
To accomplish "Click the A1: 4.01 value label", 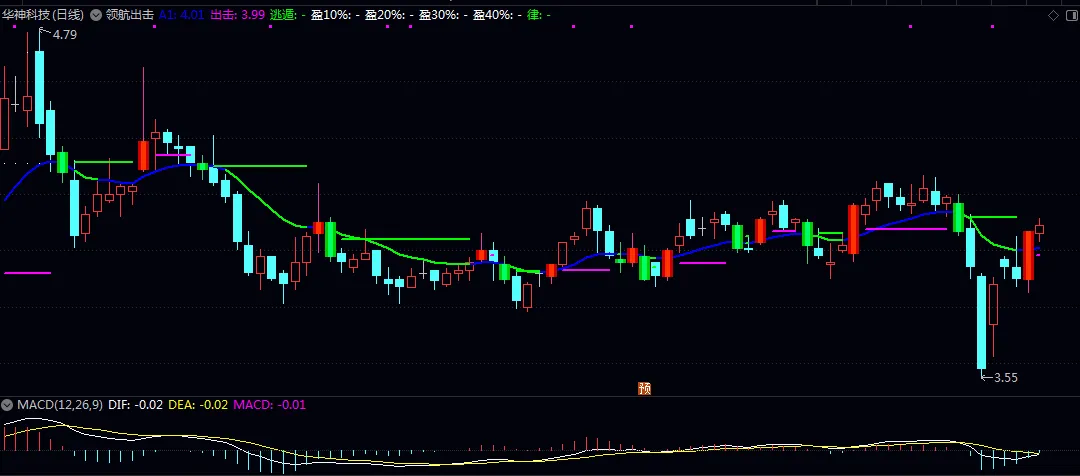I will [181, 14].
